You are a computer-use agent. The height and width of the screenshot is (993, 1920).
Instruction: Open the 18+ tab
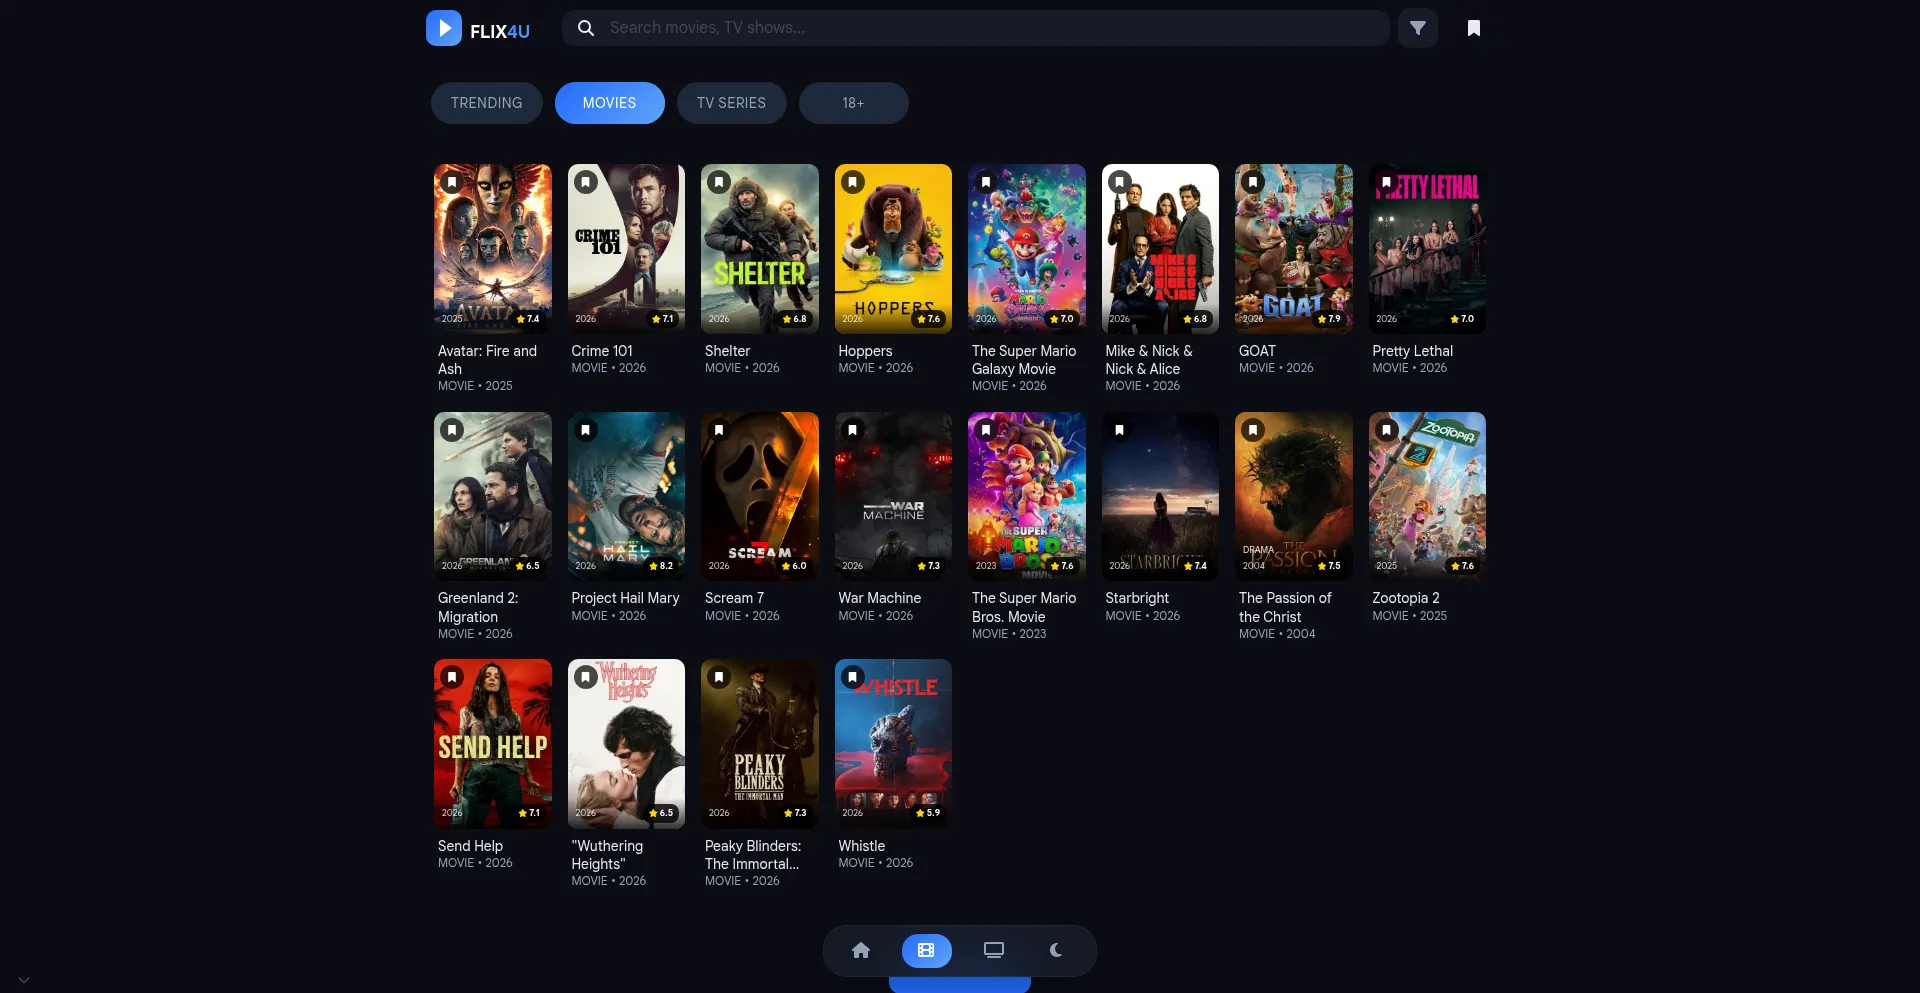[x=853, y=103]
